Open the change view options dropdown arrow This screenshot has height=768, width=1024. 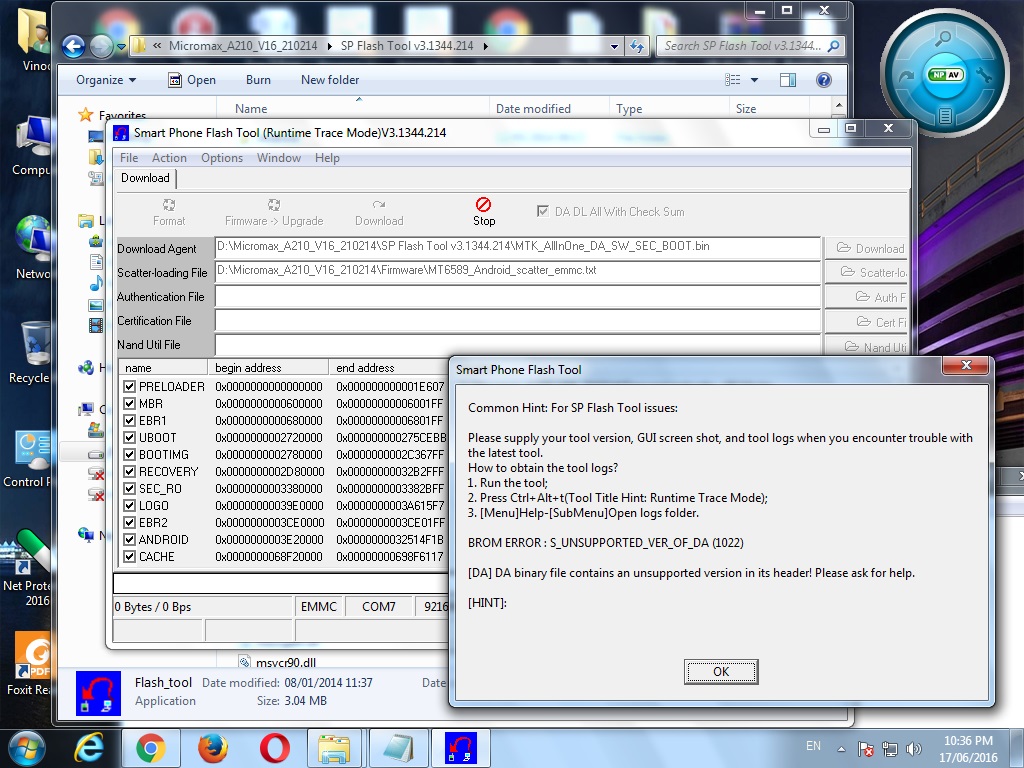pos(754,80)
